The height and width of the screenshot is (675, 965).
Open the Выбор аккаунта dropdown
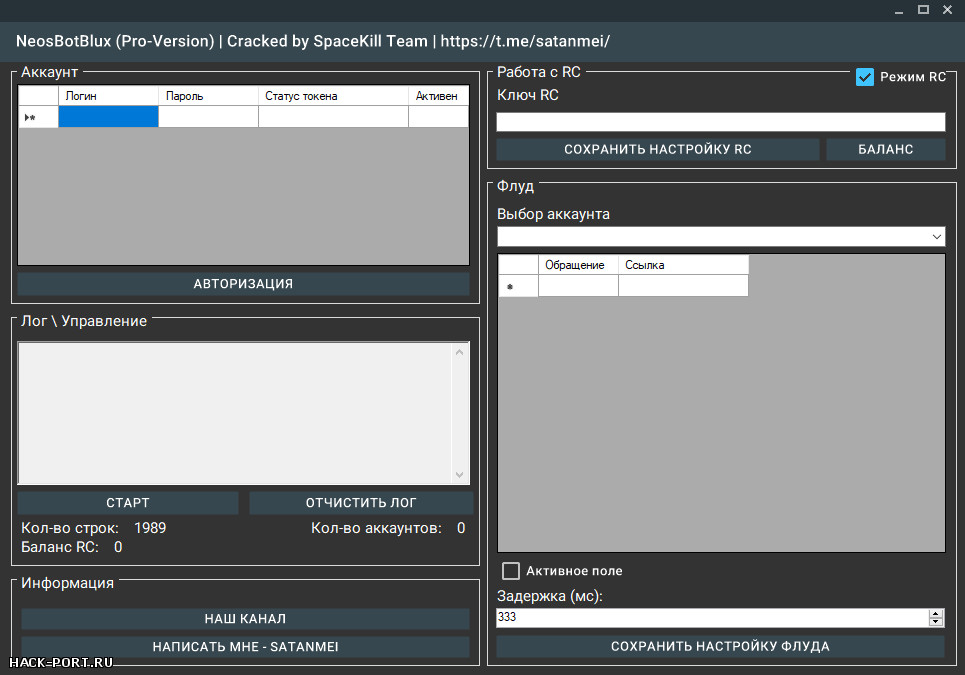(721, 236)
